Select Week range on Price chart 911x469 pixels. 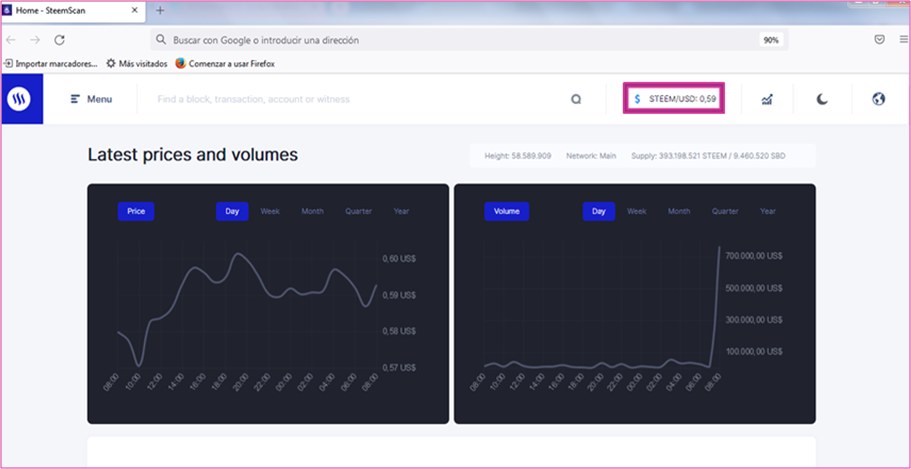(270, 212)
